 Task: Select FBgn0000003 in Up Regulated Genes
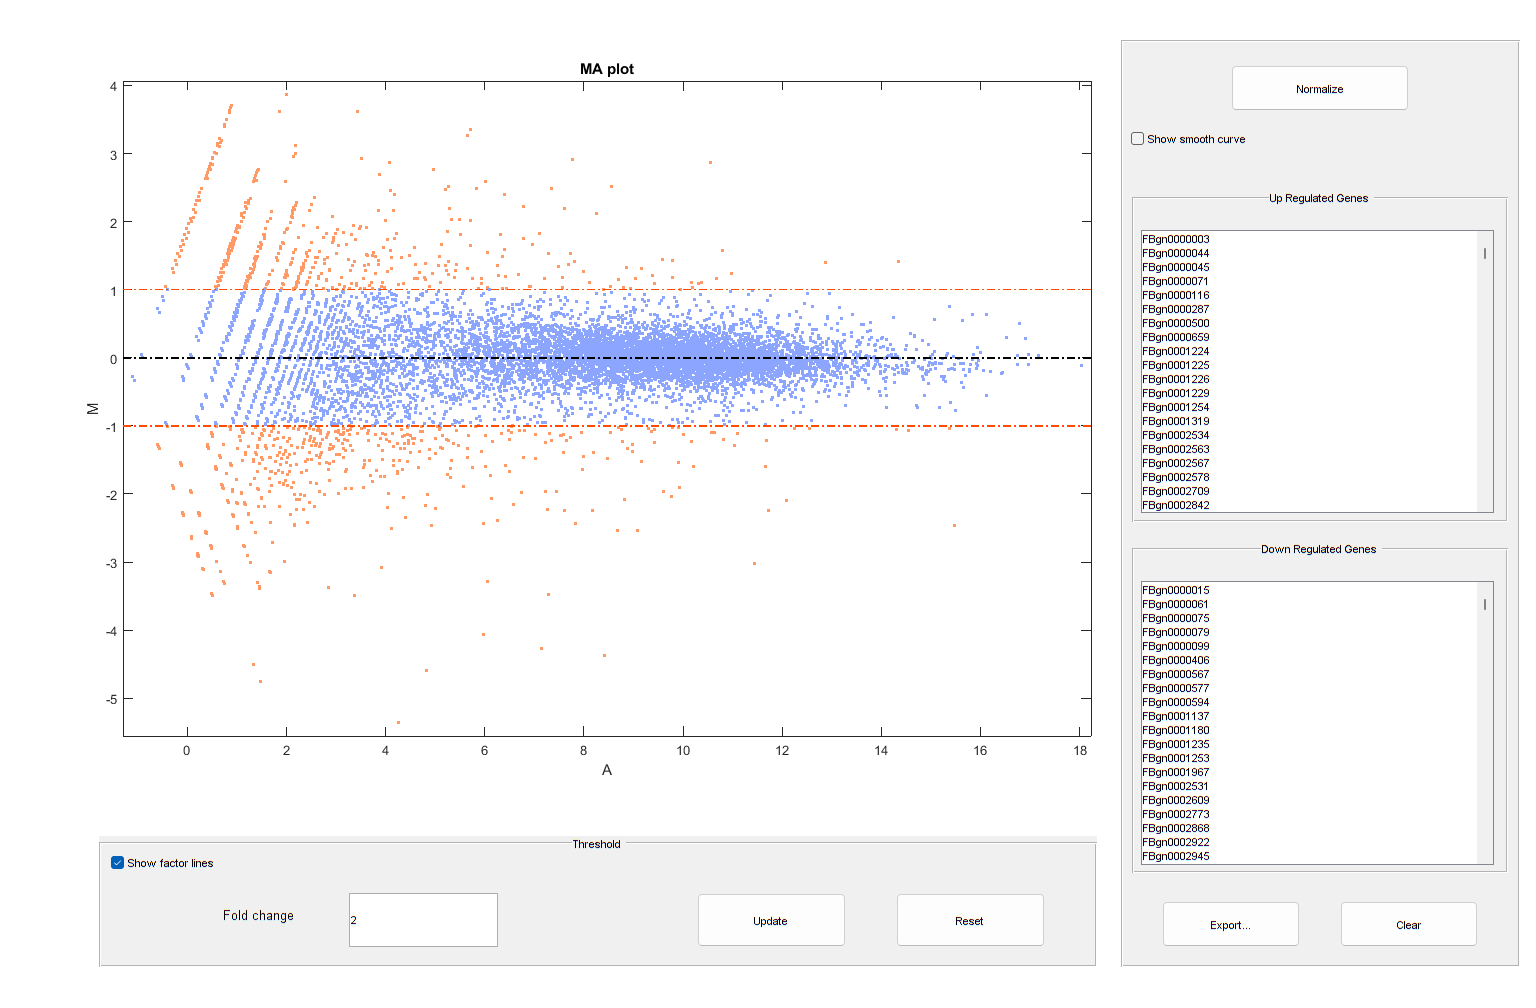(1176, 239)
